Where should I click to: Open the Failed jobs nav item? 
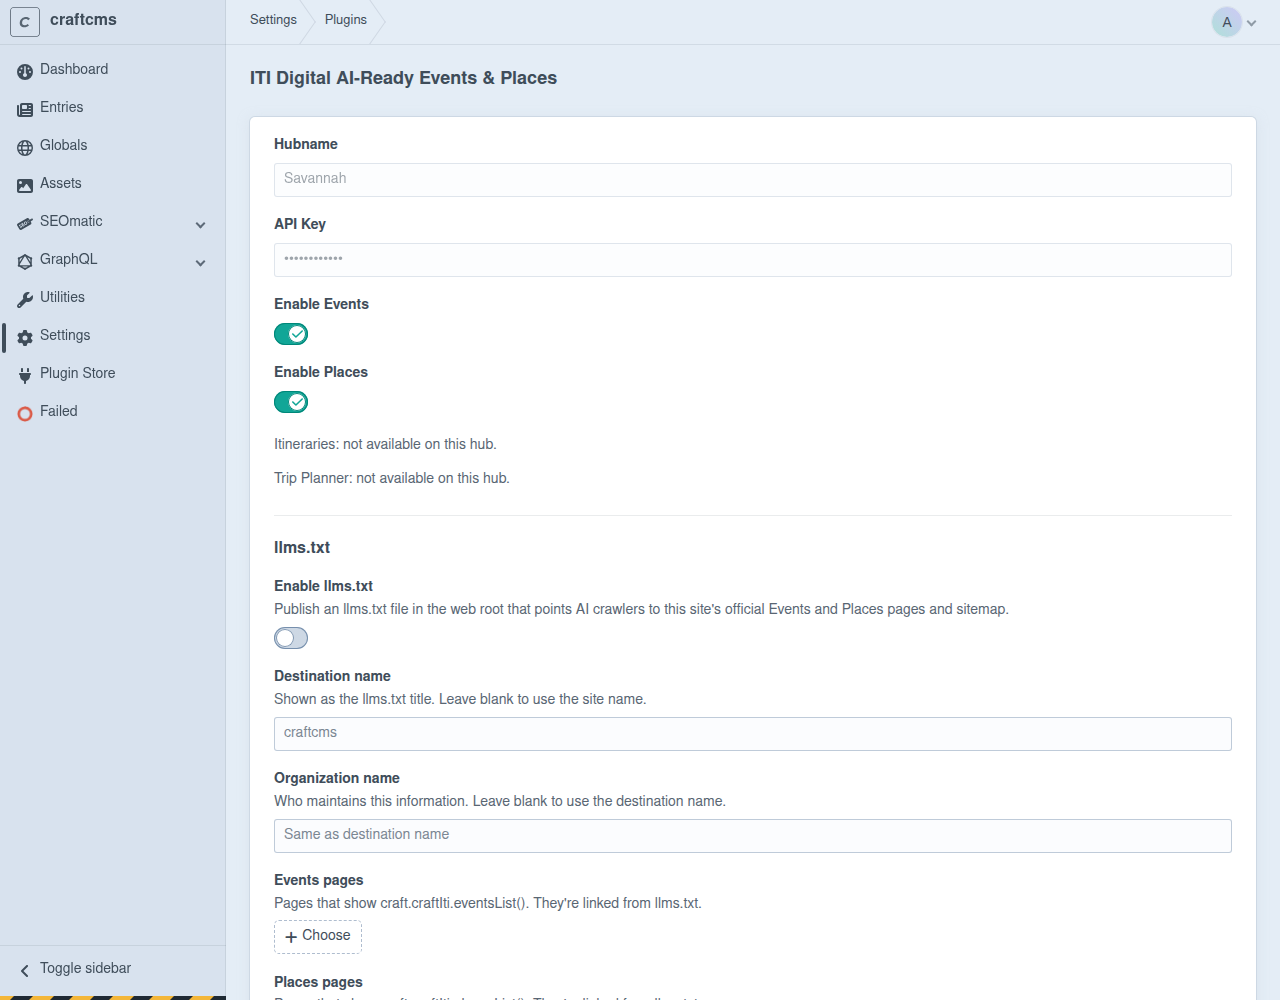pos(112,411)
